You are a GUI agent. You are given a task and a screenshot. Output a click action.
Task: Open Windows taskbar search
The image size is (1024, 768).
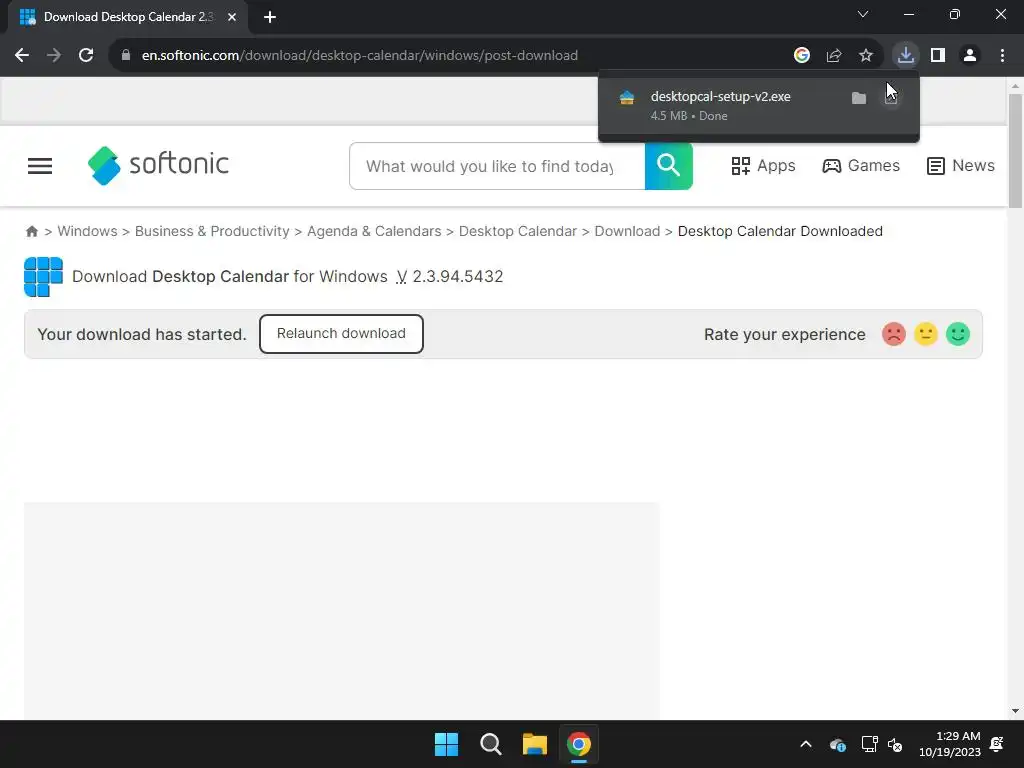click(490, 744)
